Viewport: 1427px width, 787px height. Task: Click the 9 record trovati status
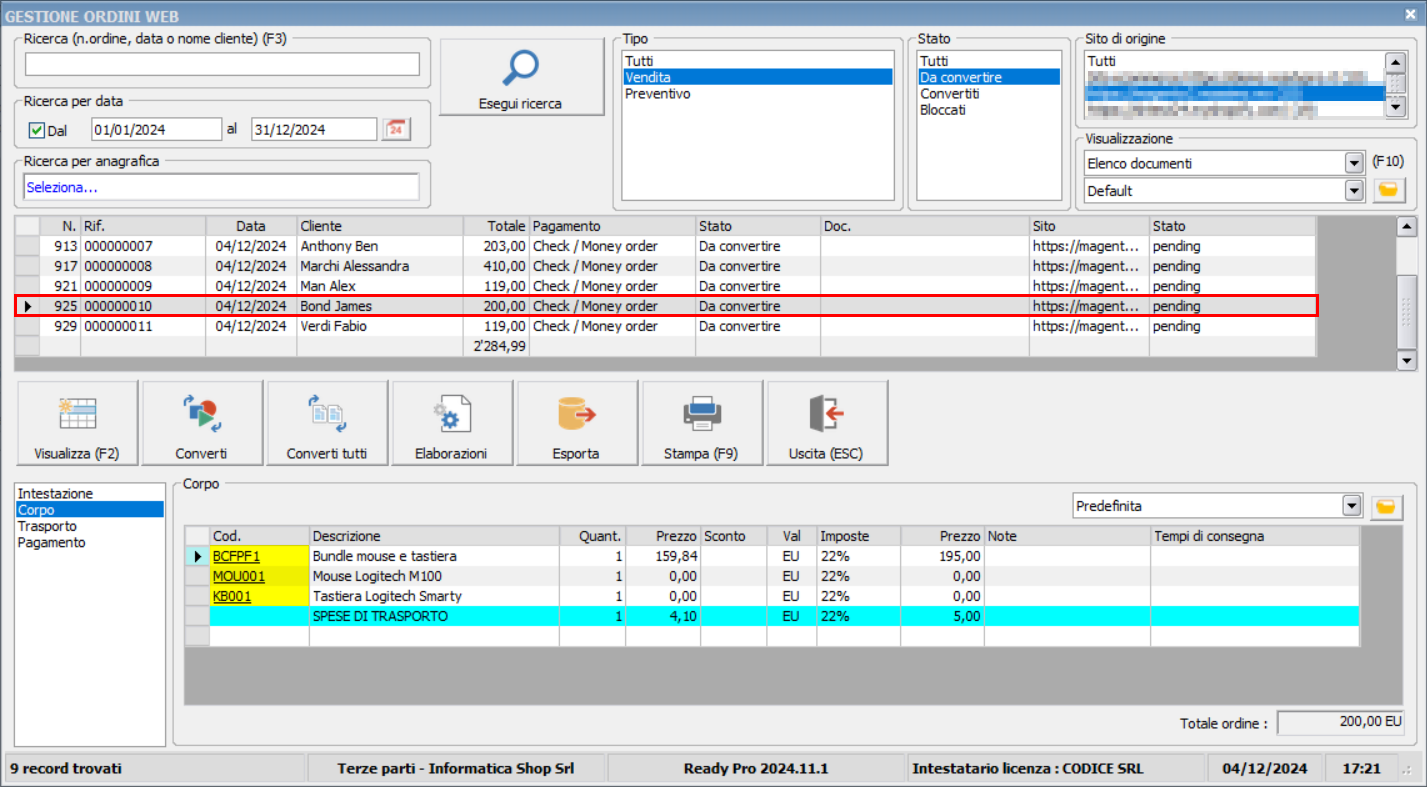point(155,769)
